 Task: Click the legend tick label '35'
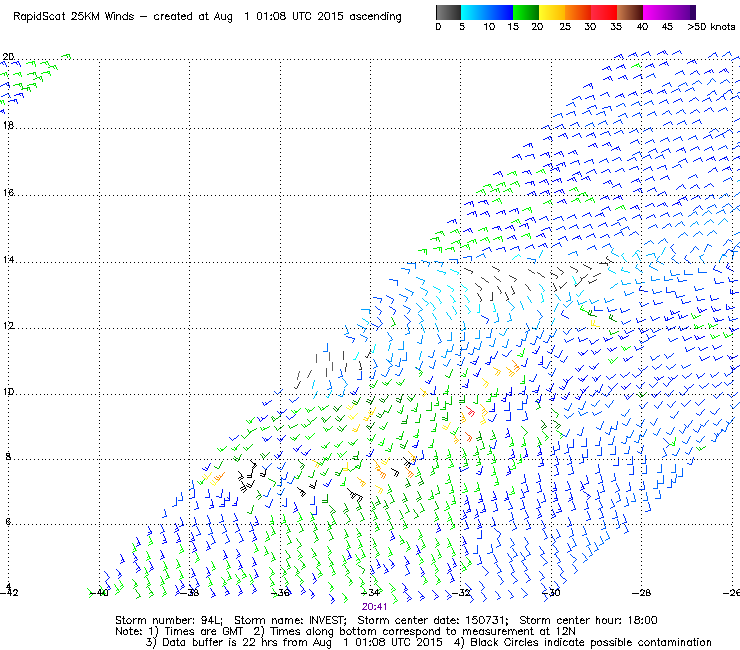pyautogui.click(x=616, y=27)
